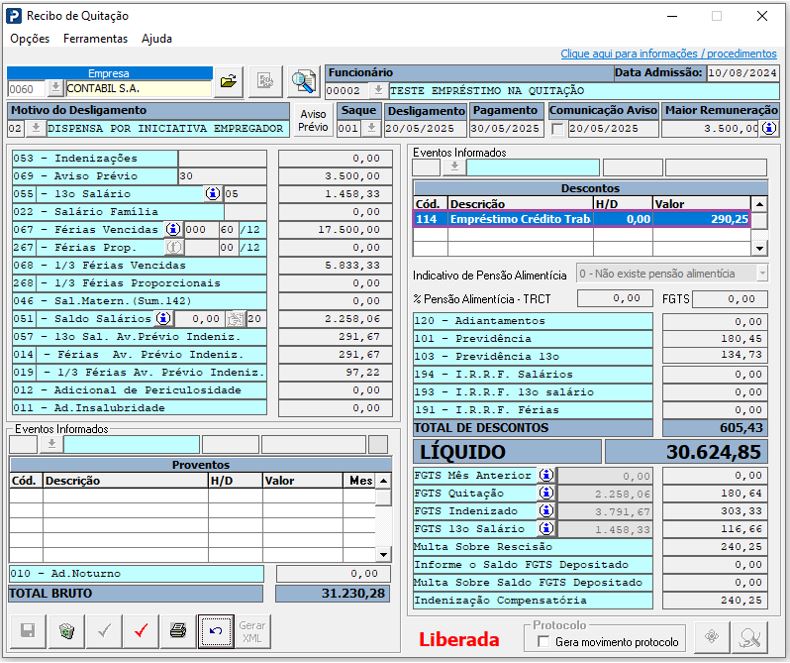The image size is (790, 663).
Task: Click the Save floppy disk button
Action: tap(28, 631)
